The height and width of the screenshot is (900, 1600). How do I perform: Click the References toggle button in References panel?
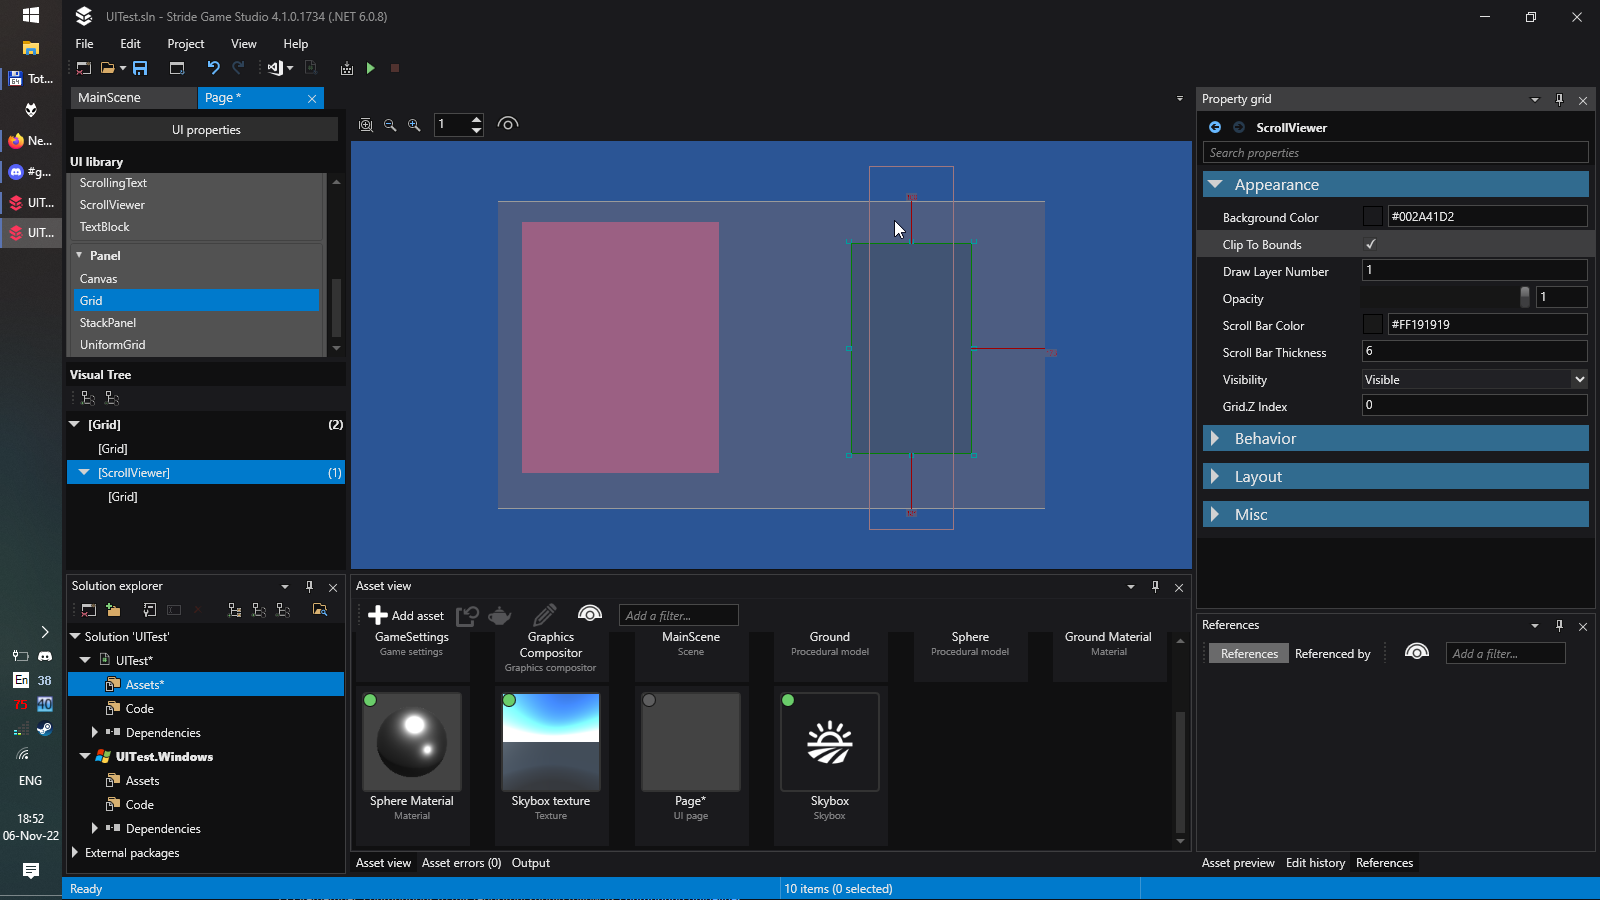[x=1249, y=653]
